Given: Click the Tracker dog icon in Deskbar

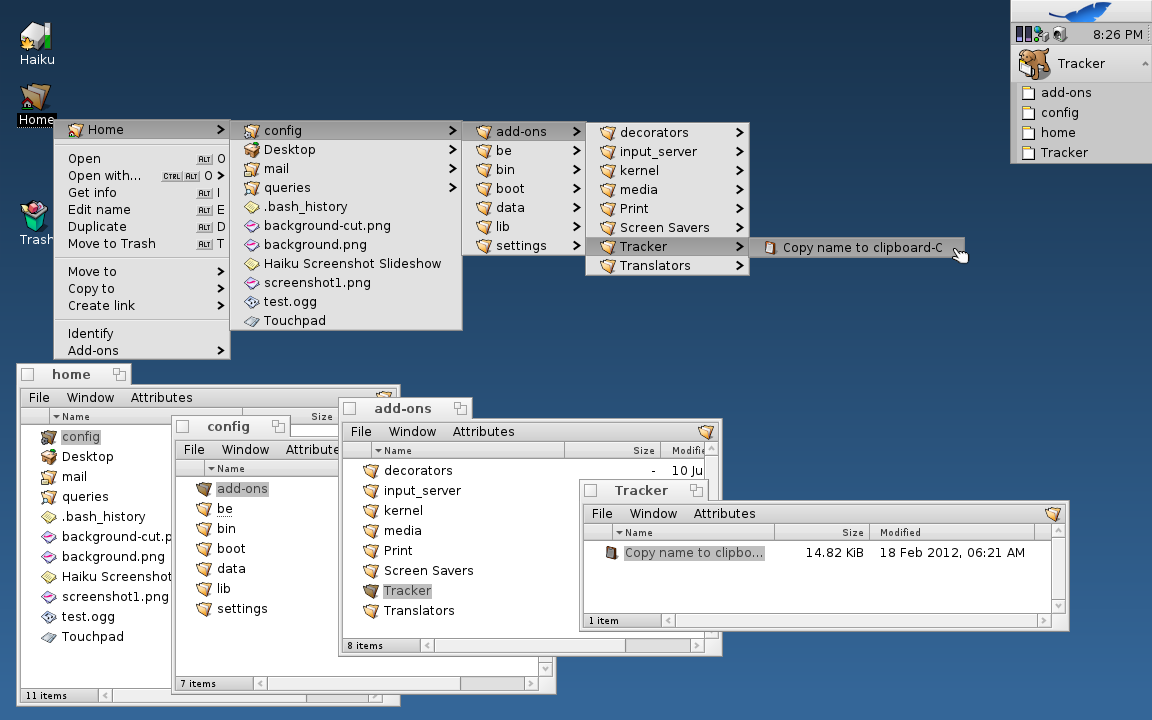Looking at the screenshot, I should [1033, 63].
